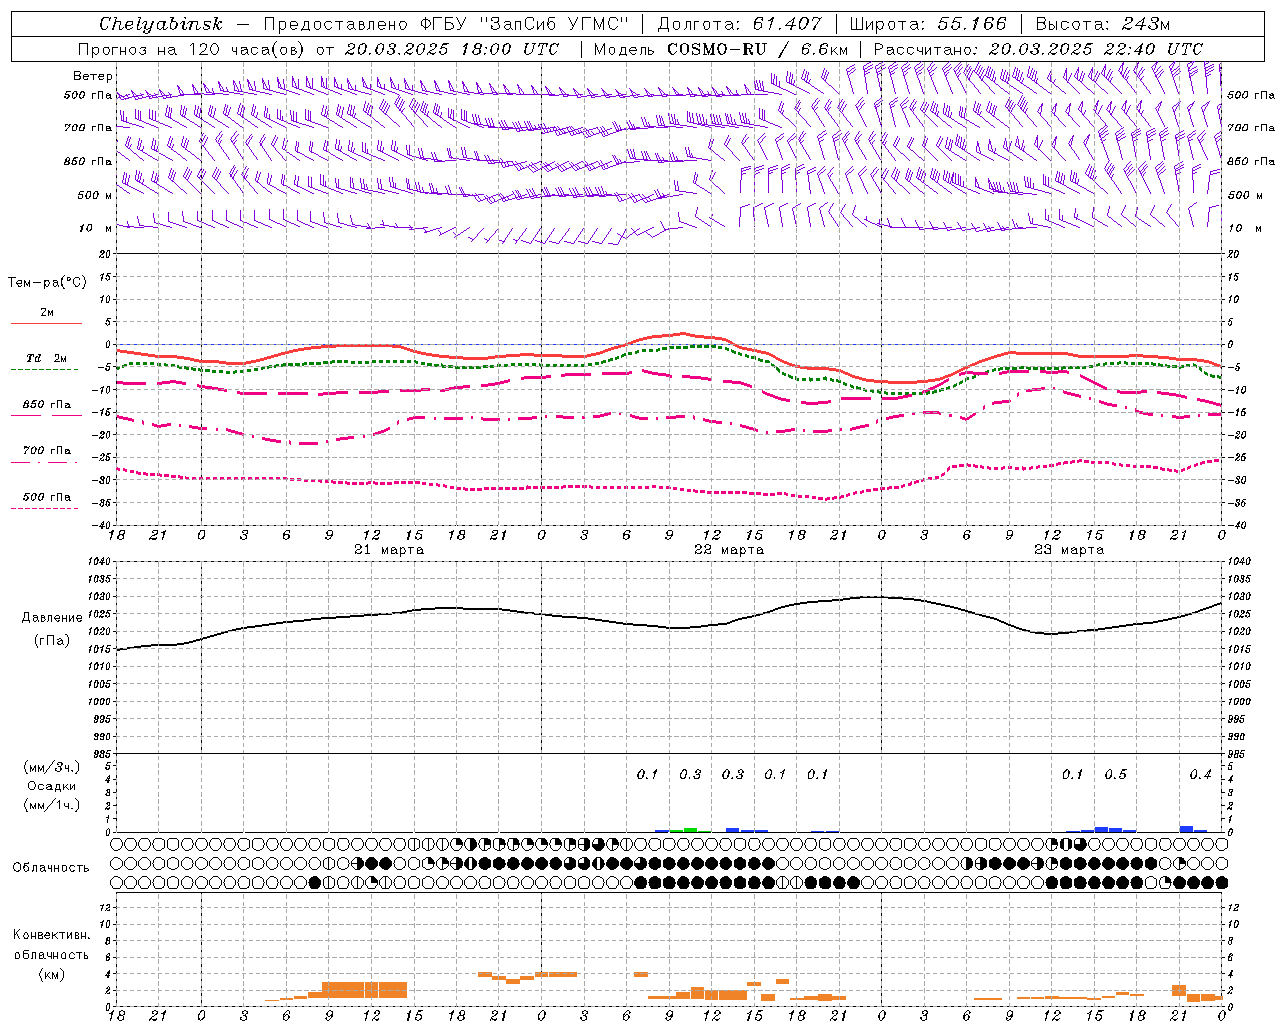Click the '700 гПа' temperature legend entry
The width and height of the screenshot is (1280, 1024).
coord(47,451)
